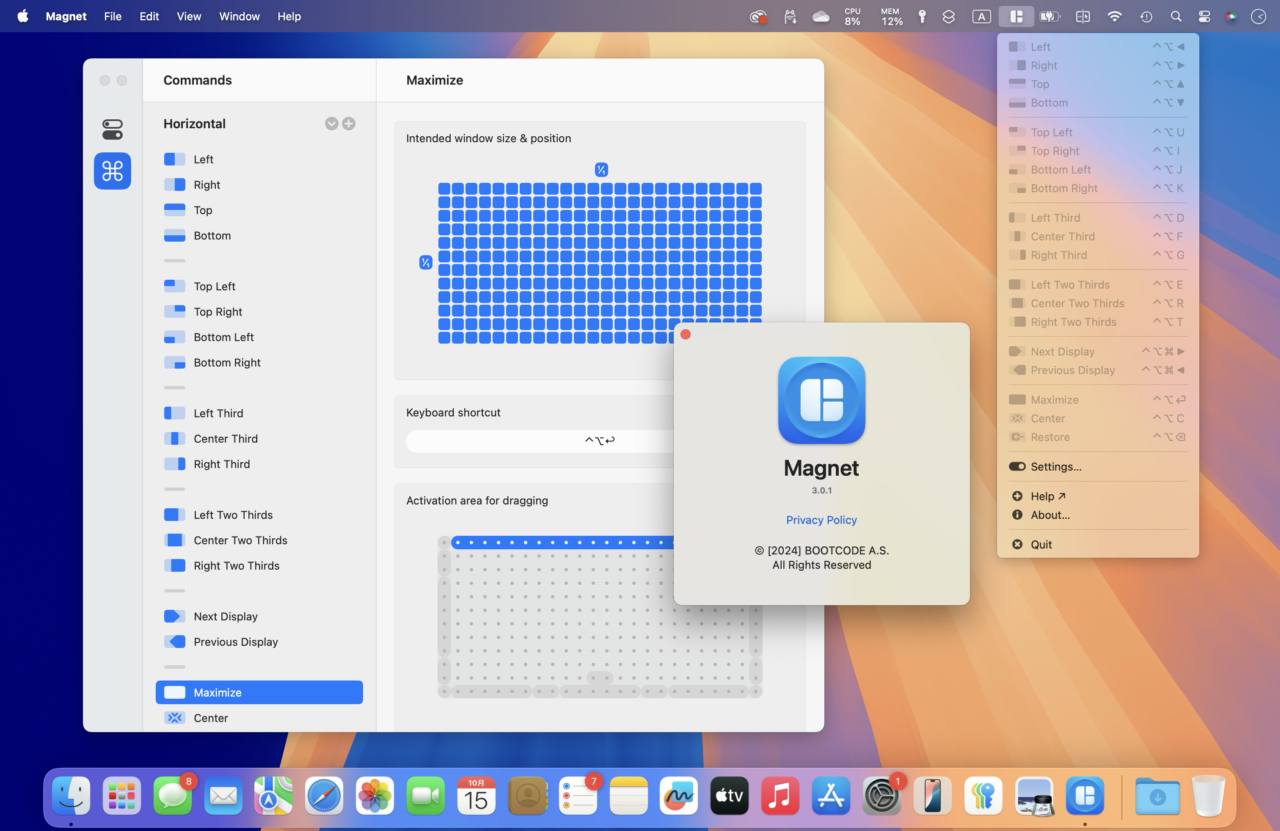Choose Next Display in dropdown menu
The image size is (1280, 831).
[x=1097, y=352]
